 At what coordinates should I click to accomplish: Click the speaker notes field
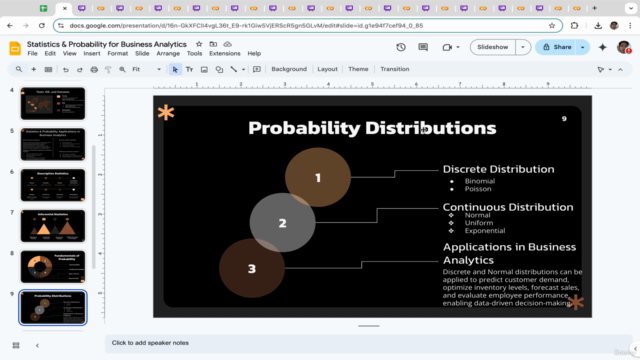(x=369, y=343)
